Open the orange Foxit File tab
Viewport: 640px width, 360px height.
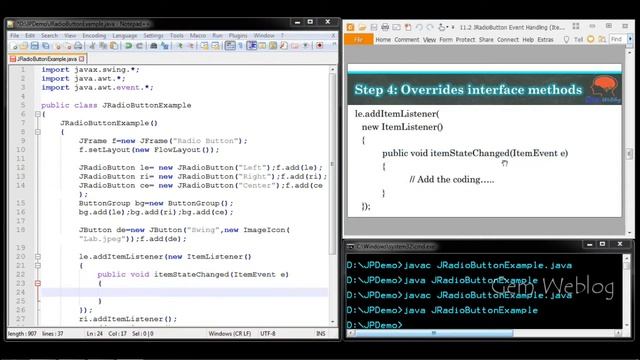tap(358, 40)
